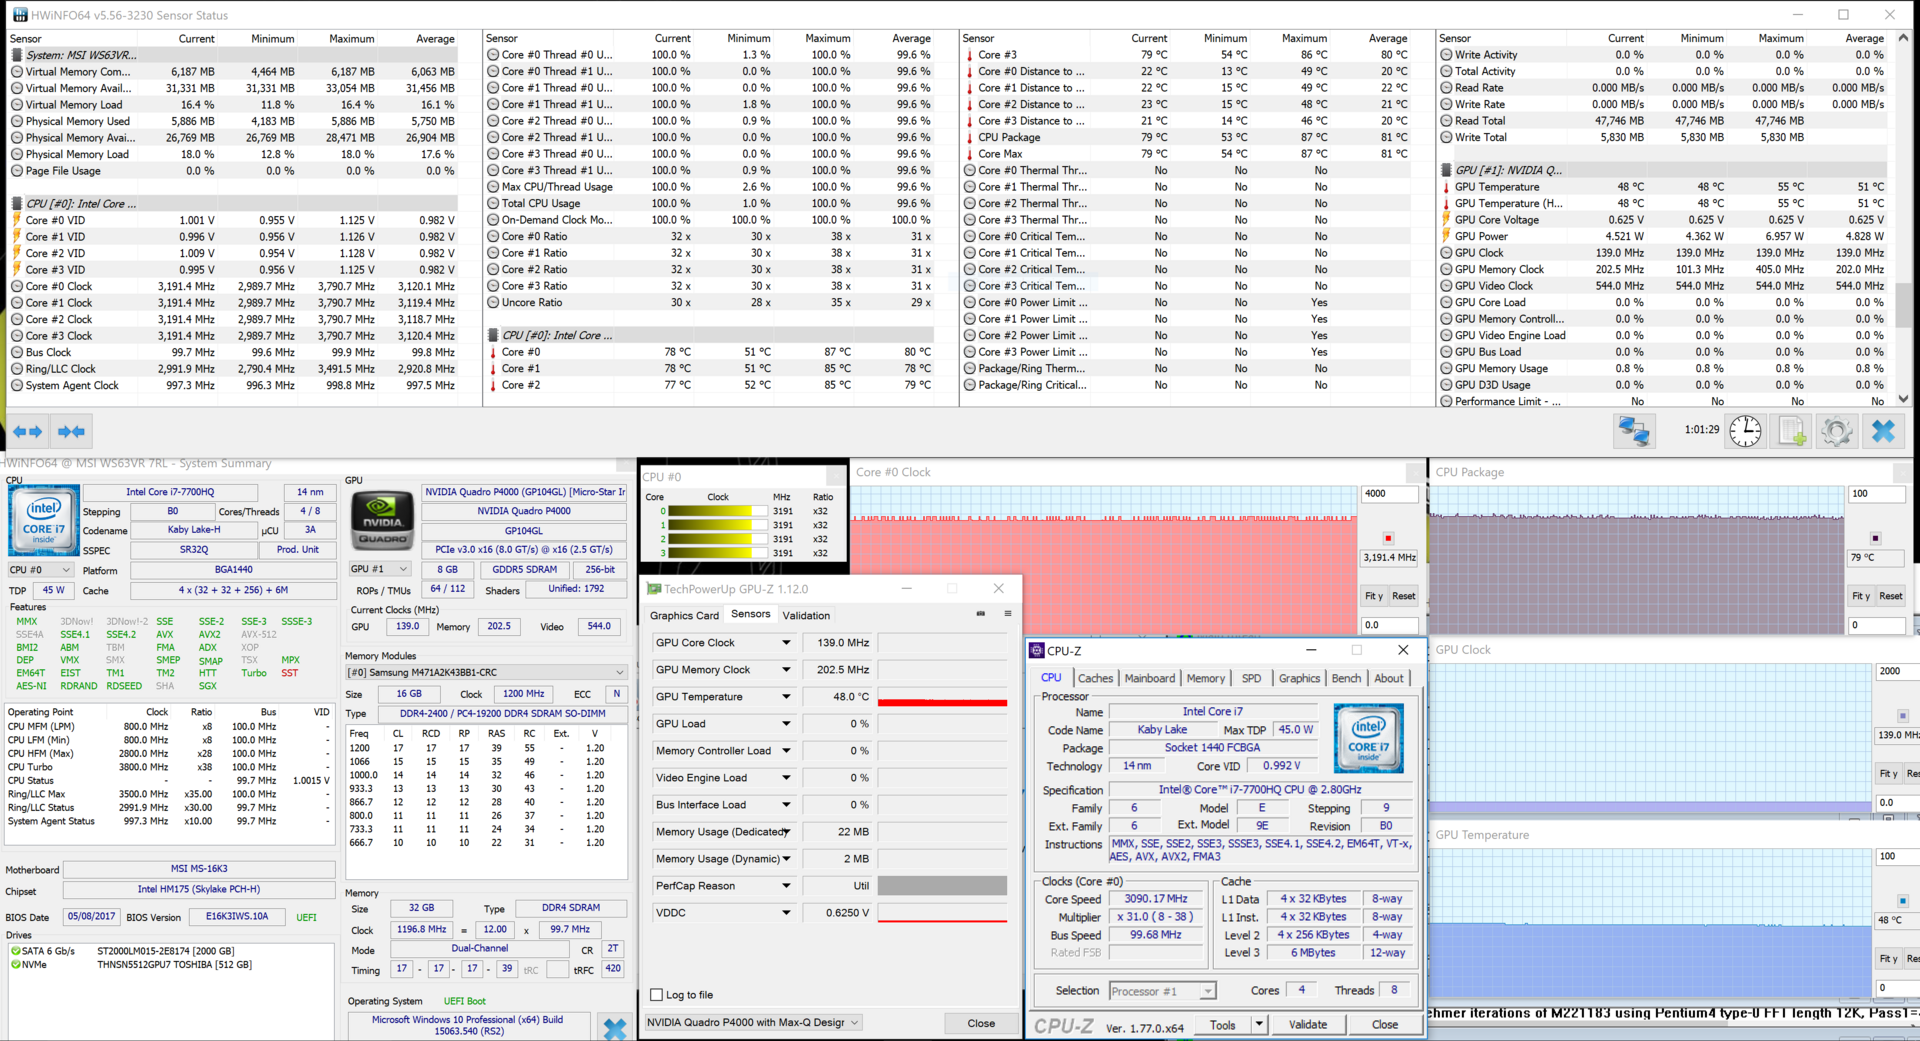Select the Total CPU Usage sensor row
This screenshot has height=1041, width=1920.
pos(710,203)
